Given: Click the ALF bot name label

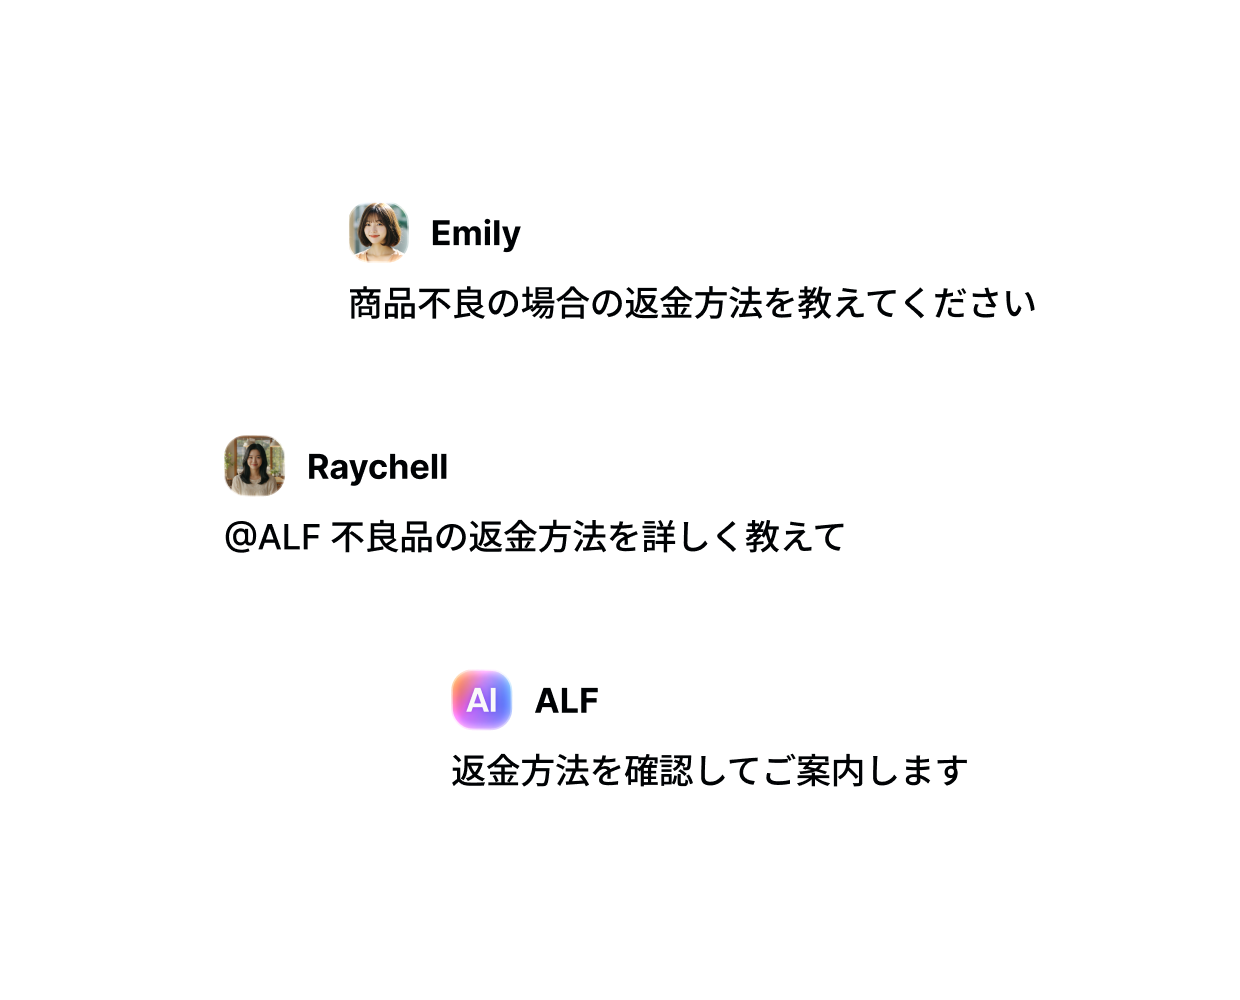Looking at the screenshot, I should [567, 701].
